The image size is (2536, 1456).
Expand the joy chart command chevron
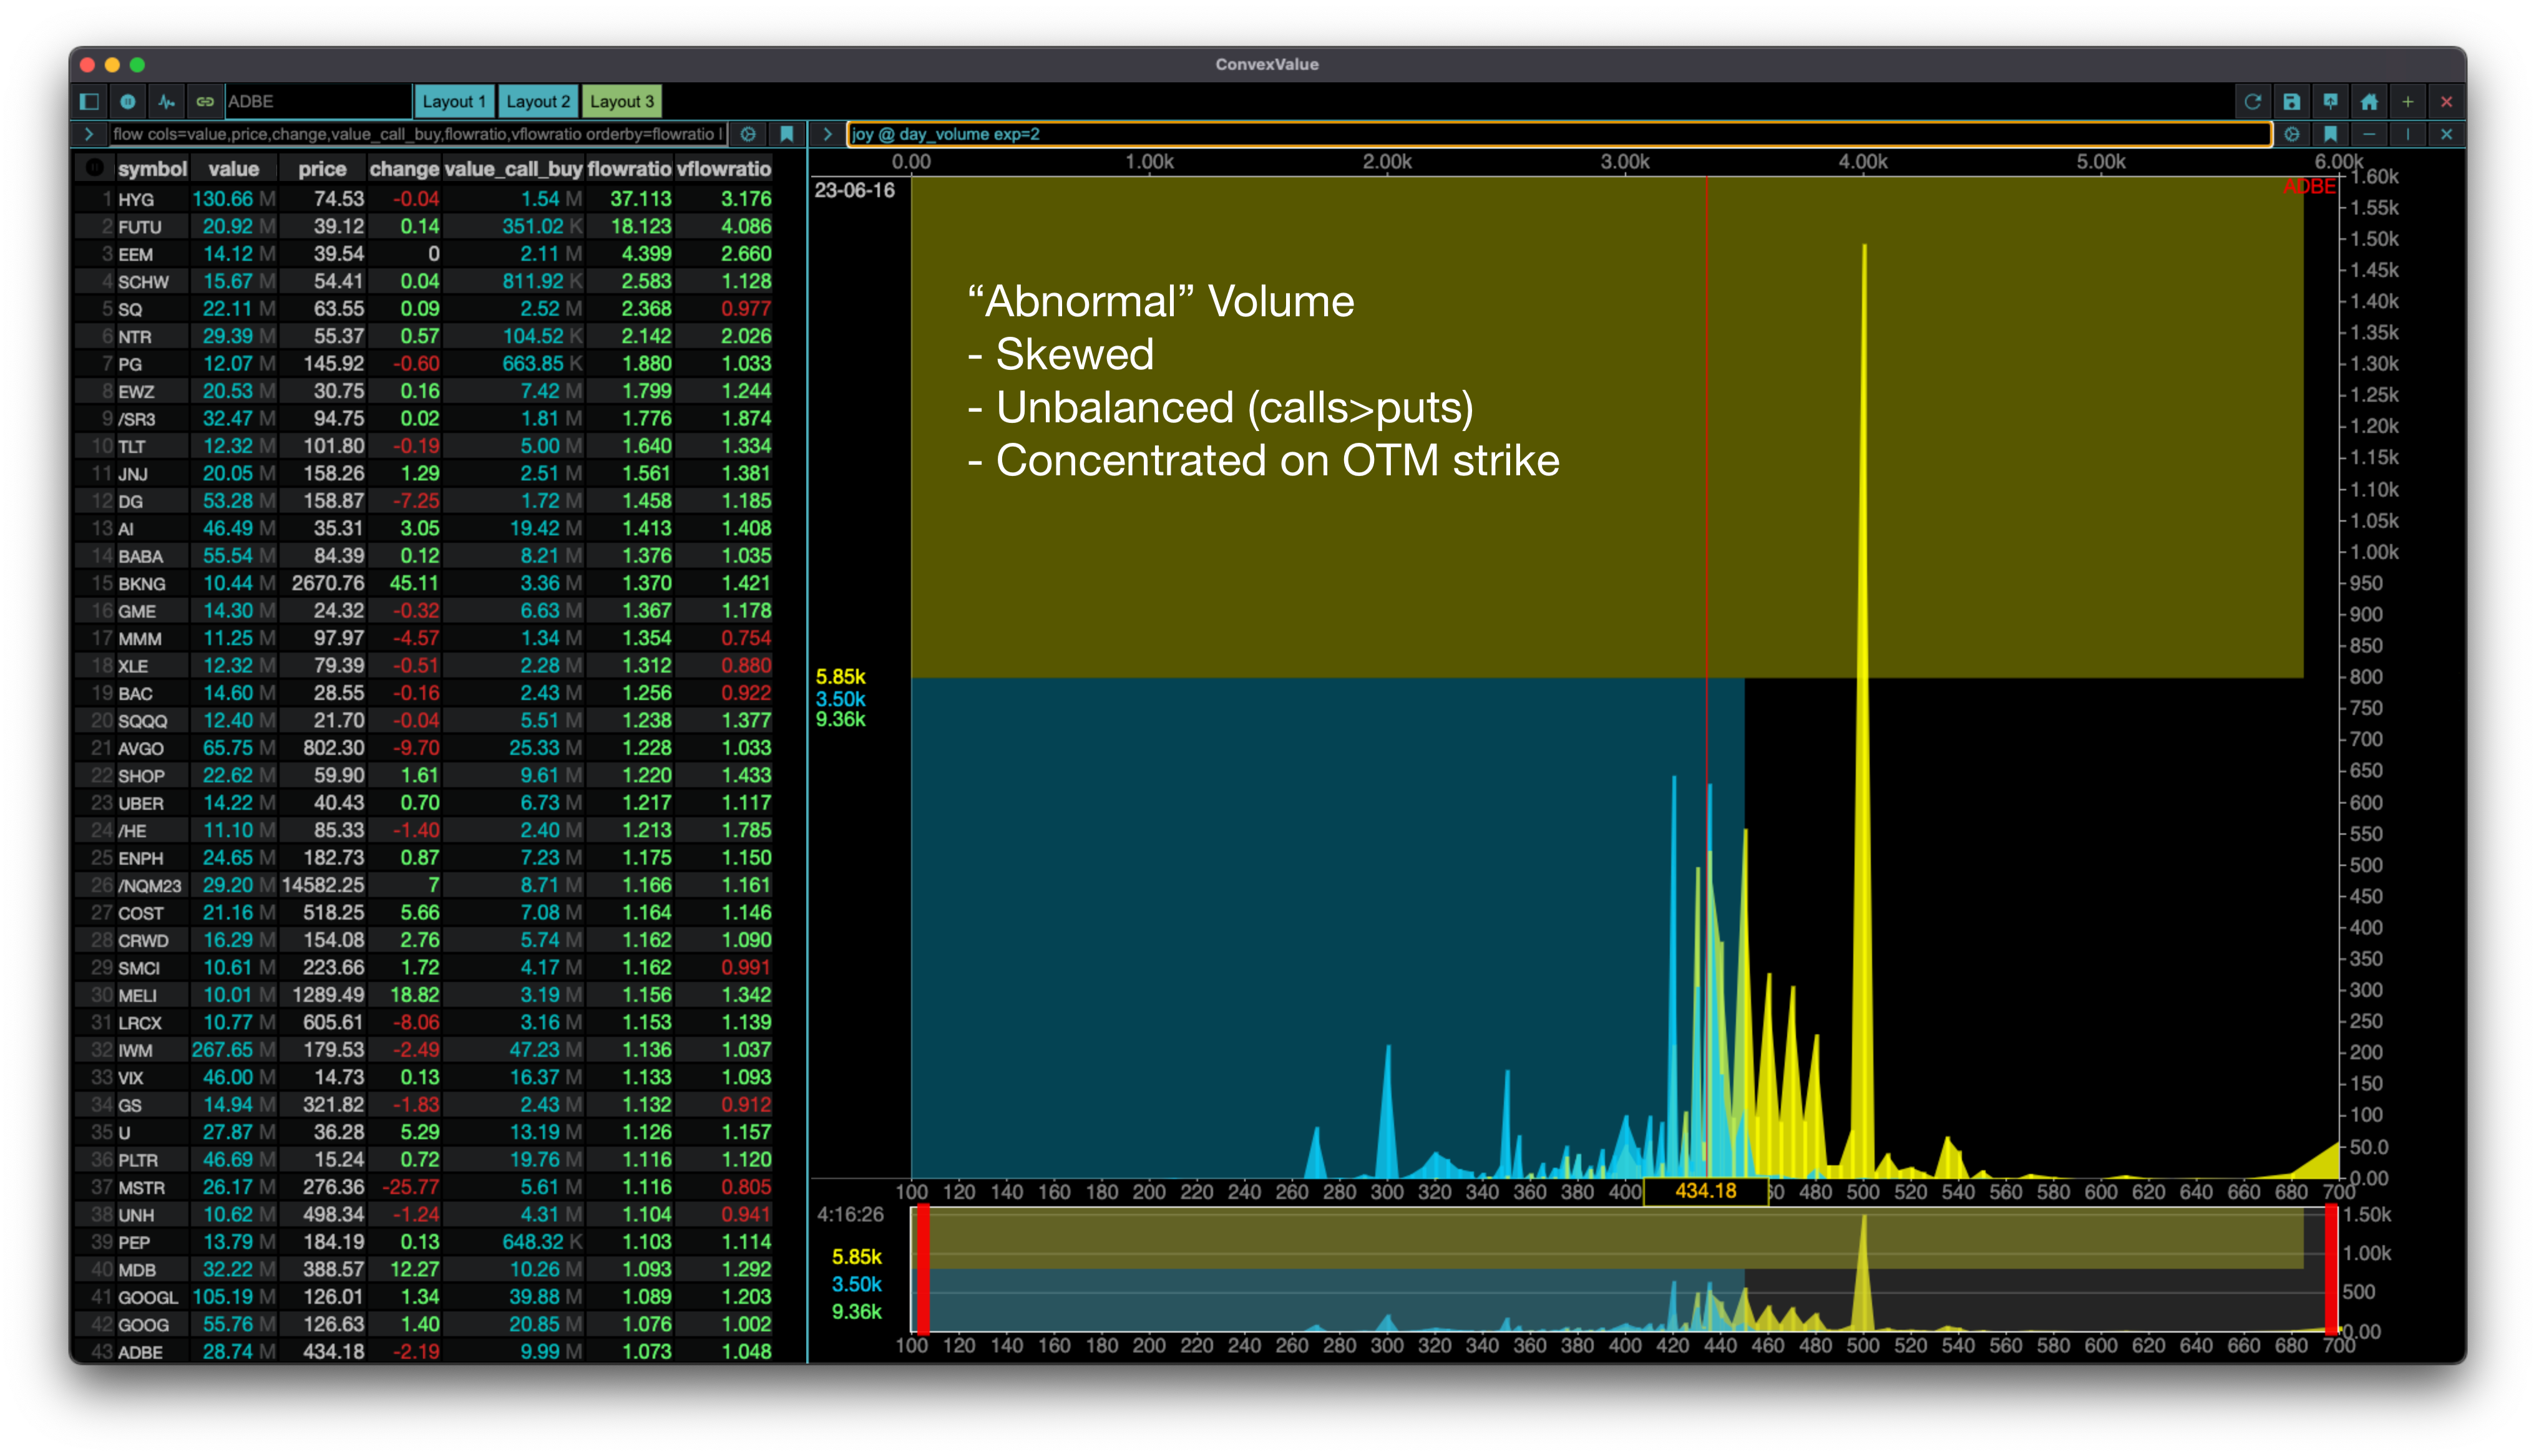coord(827,134)
